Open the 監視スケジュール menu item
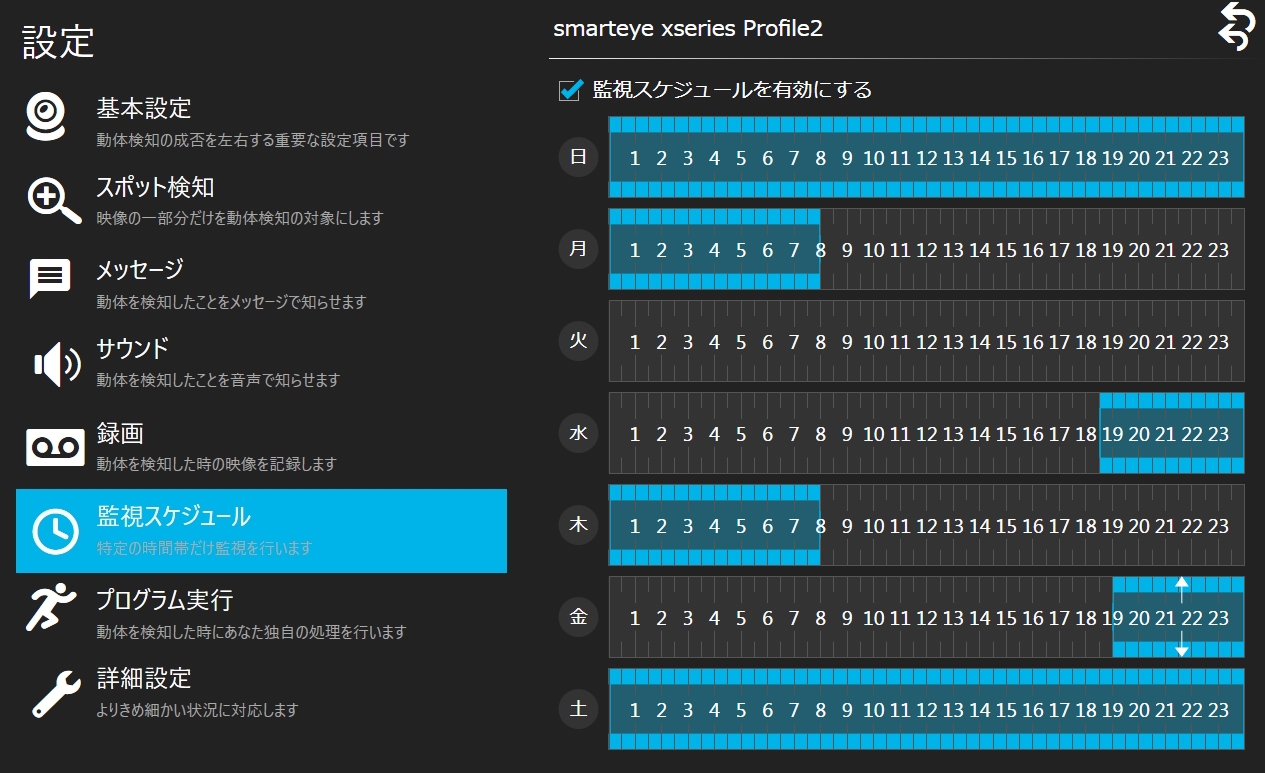 coord(261,530)
